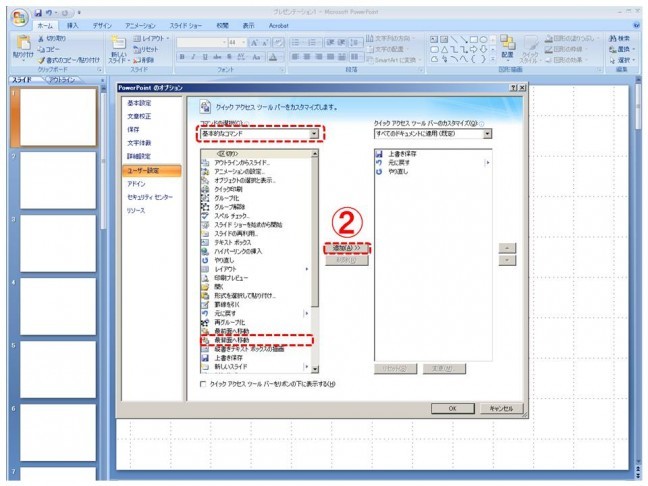Select 上書き保存 in the right toolbar list

400,155
